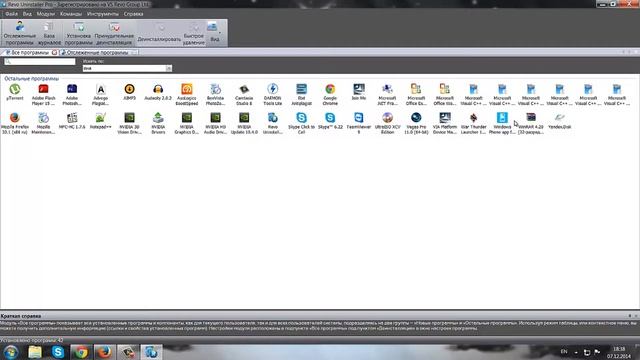The height and width of the screenshot is (360, 640).
Task: Select the Yandex.Disk program icon
Action: click(560, 118)
